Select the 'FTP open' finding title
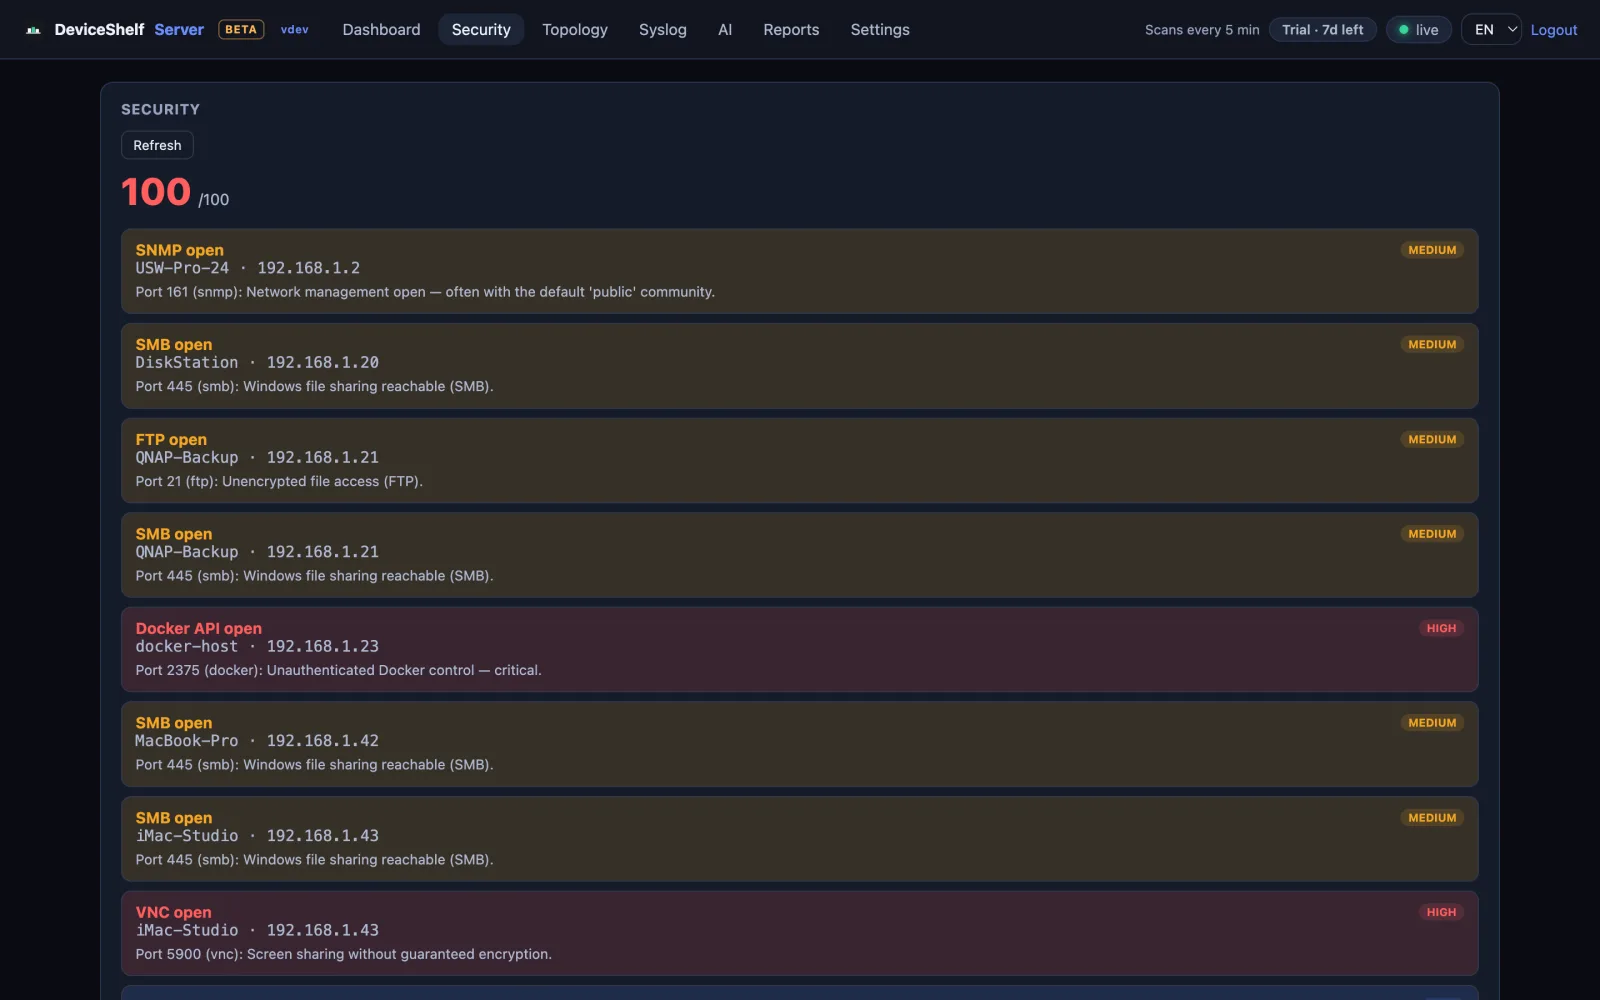The height and width of the screenshot is (1000, 1600). (171, 439)
